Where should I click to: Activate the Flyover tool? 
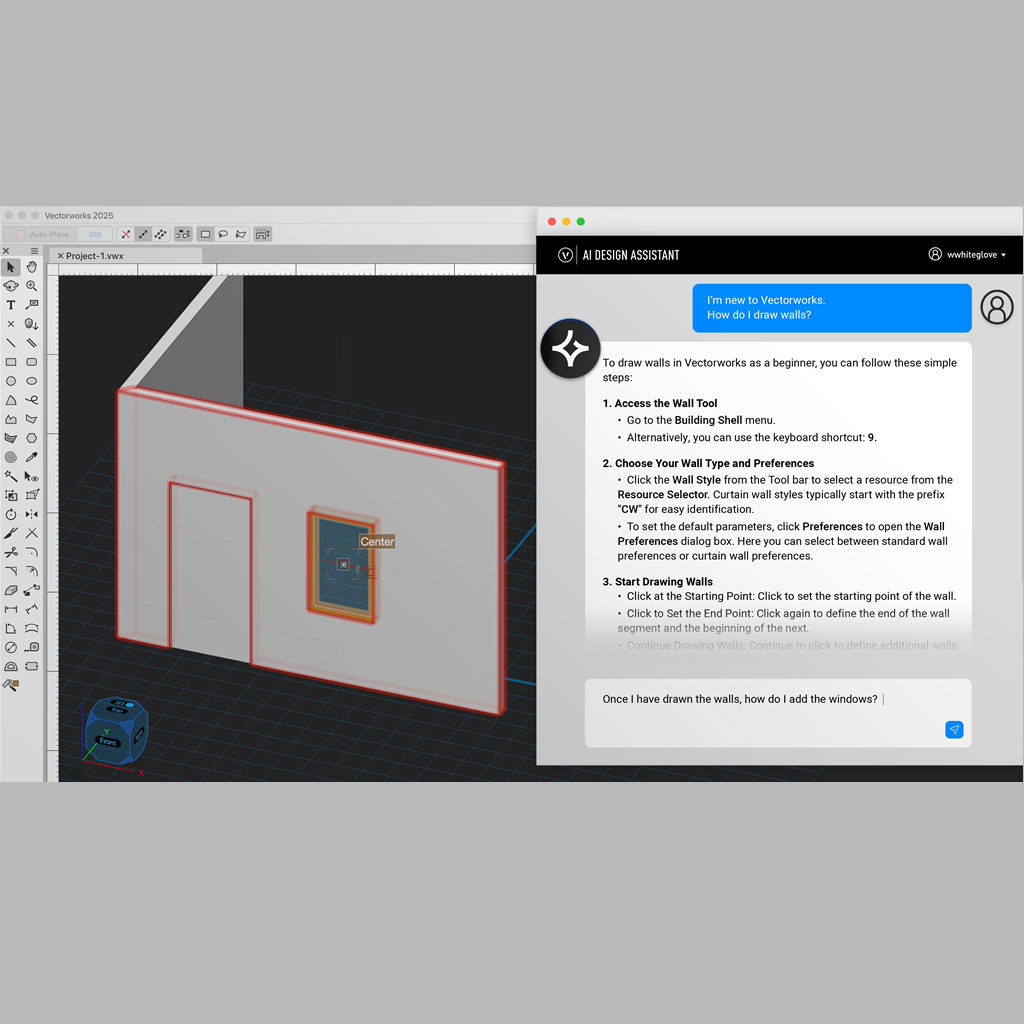coord(10,286)
